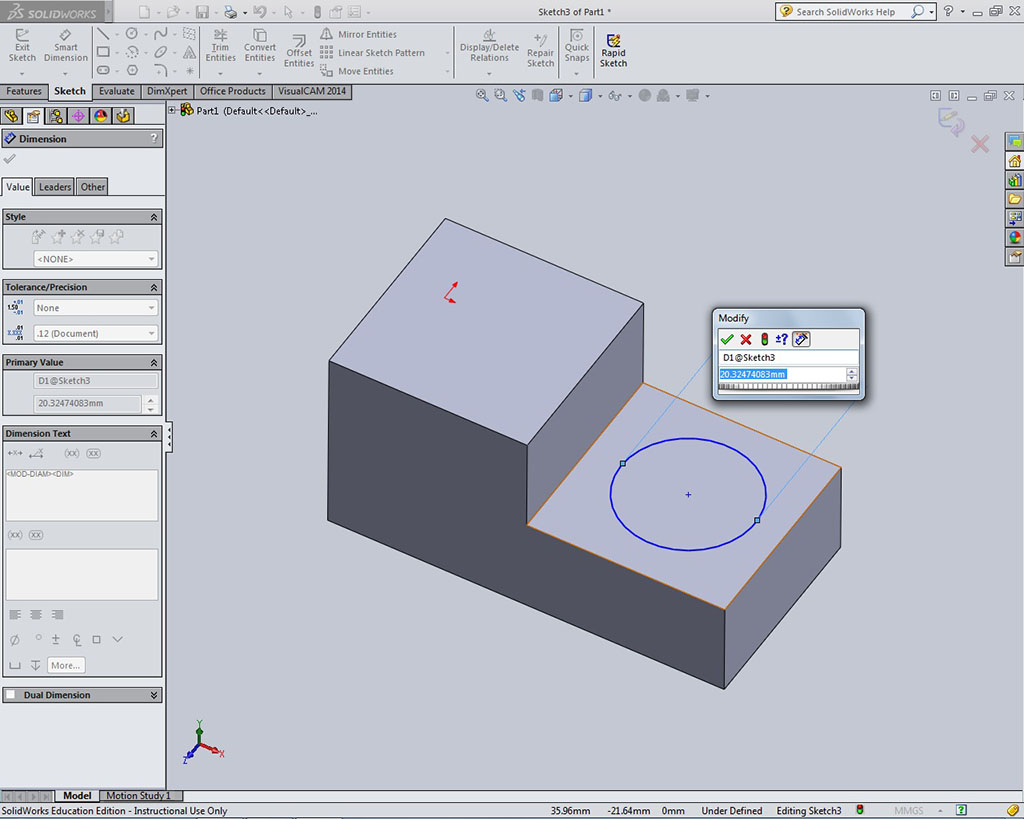Click the Repair Sketch tool
Screen dimensions: 1024x819
click(x=540, y=49)
